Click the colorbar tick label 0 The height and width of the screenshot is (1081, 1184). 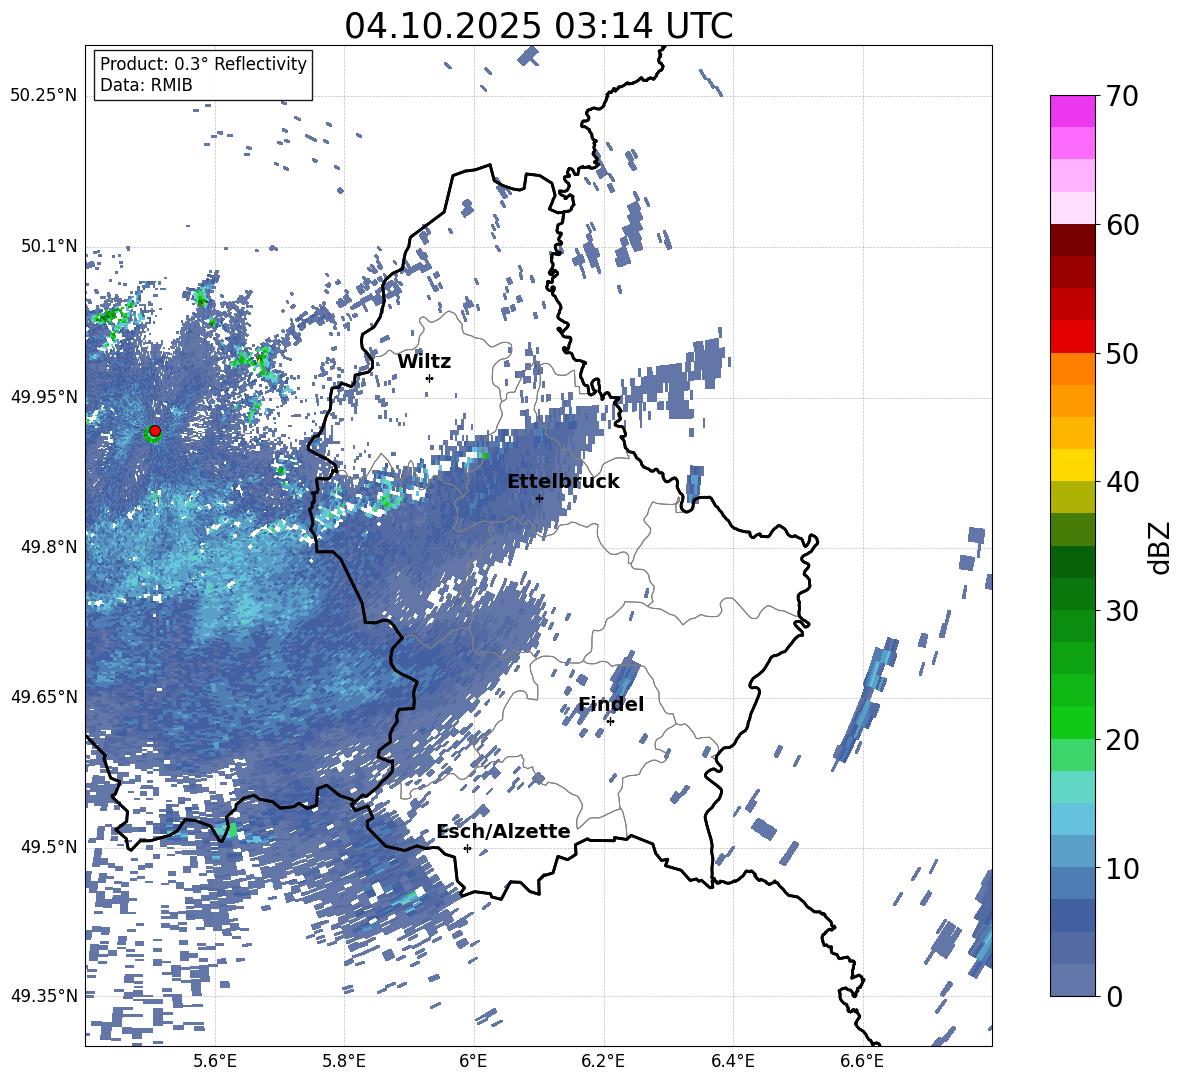pyautogui.click(x=1114, y=997)
